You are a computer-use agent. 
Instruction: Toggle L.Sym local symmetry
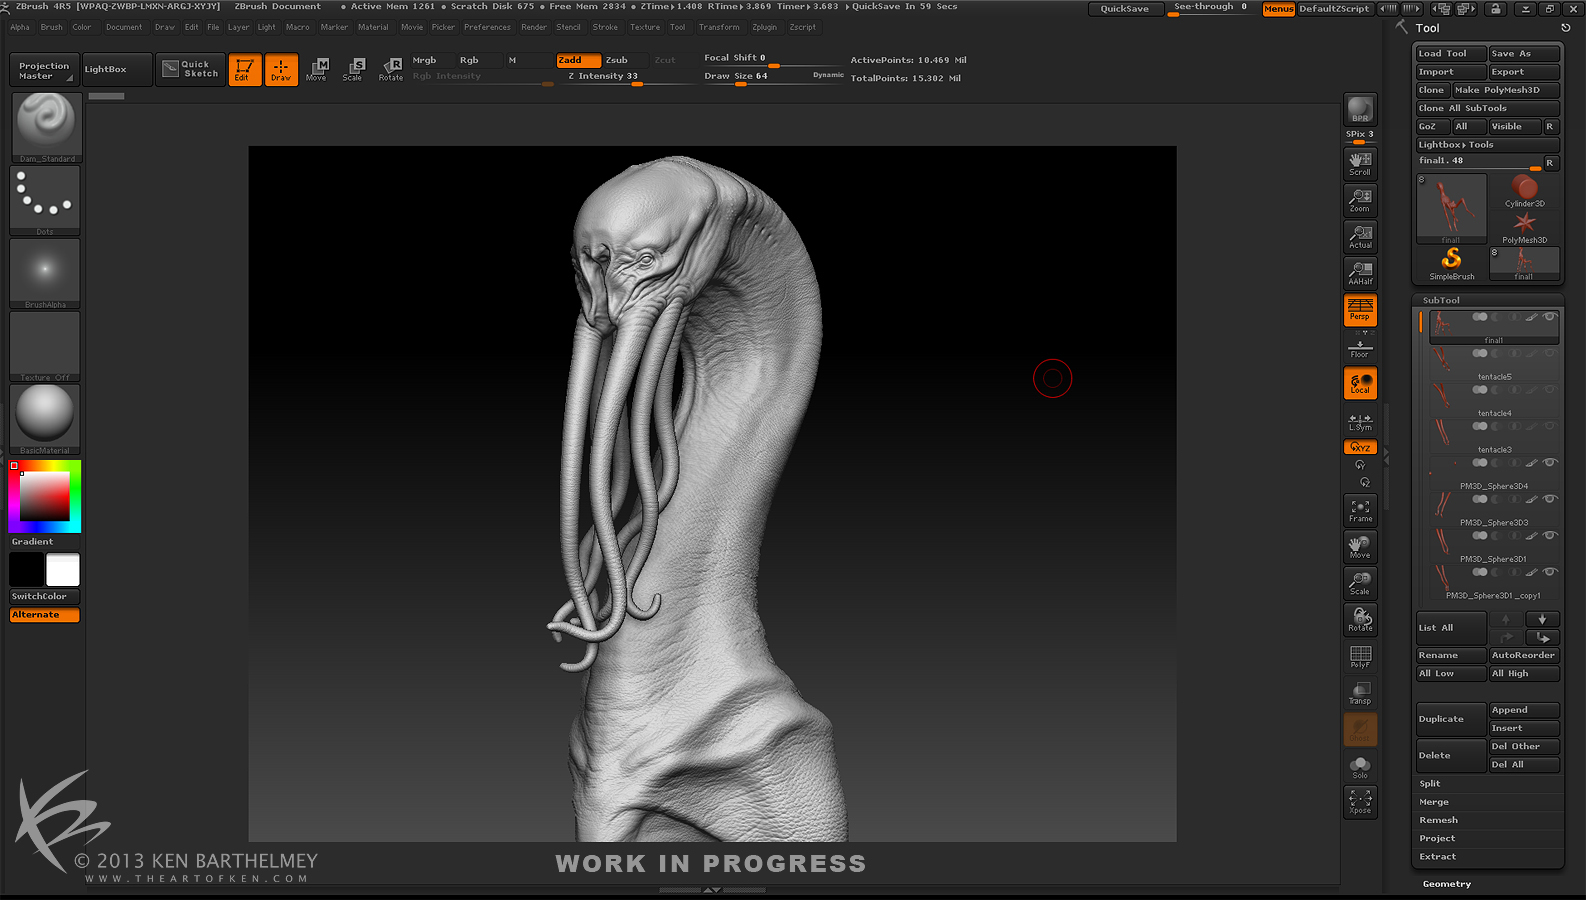1360,421
